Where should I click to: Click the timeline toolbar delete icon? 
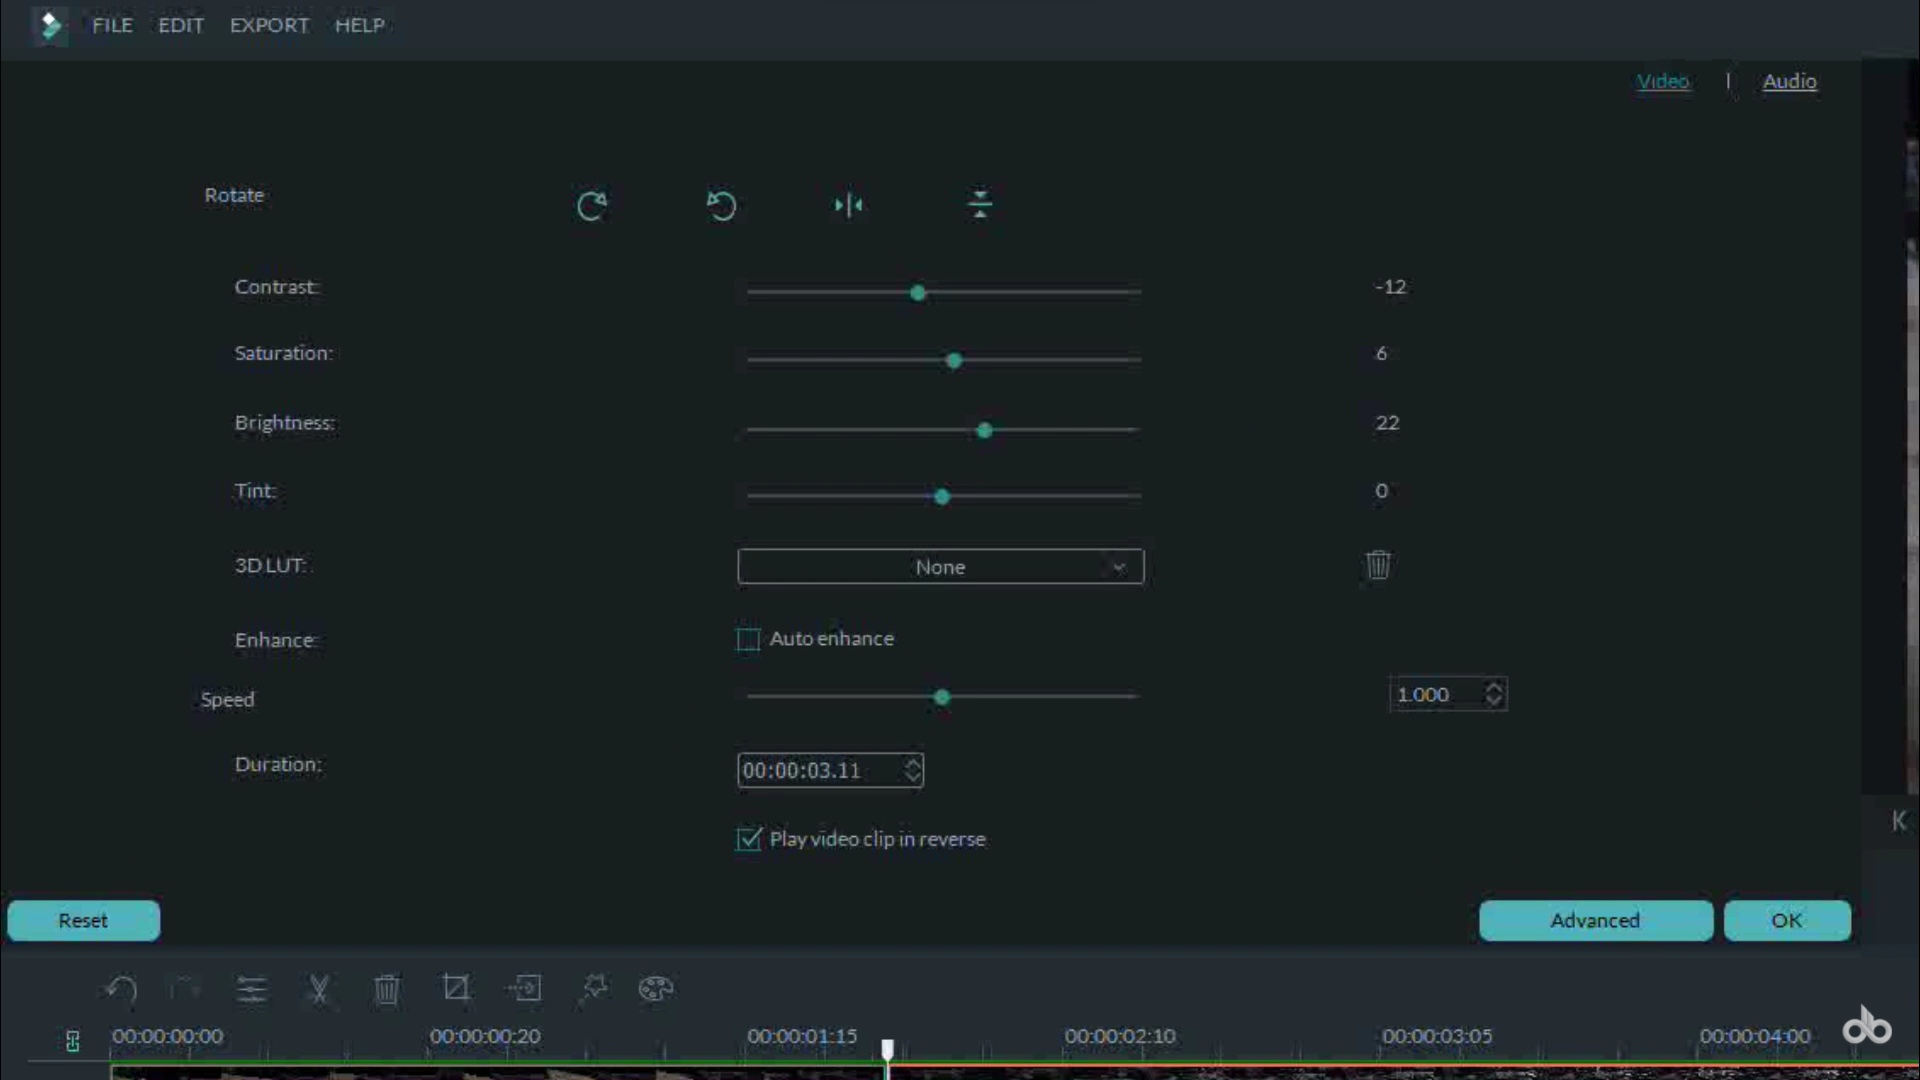pyautogui.click(x=387, y=990)
